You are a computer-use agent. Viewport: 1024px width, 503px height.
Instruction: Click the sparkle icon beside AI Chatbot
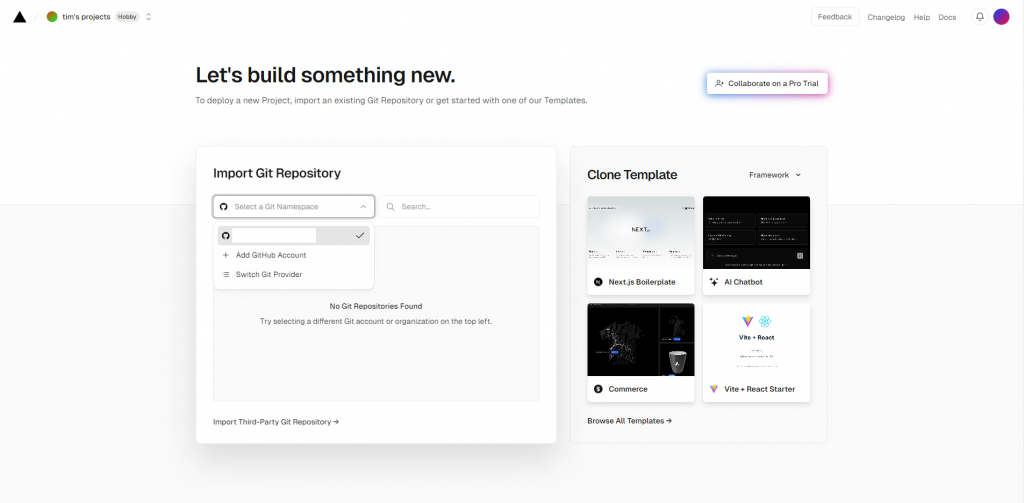pyautogui.click(x=714, y=282)
